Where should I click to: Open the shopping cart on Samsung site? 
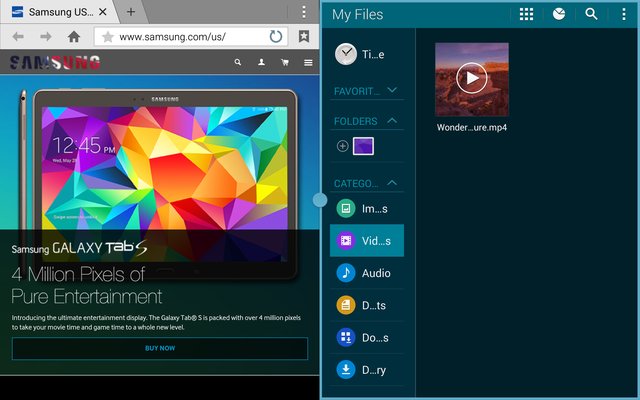[x=285, y=62]
